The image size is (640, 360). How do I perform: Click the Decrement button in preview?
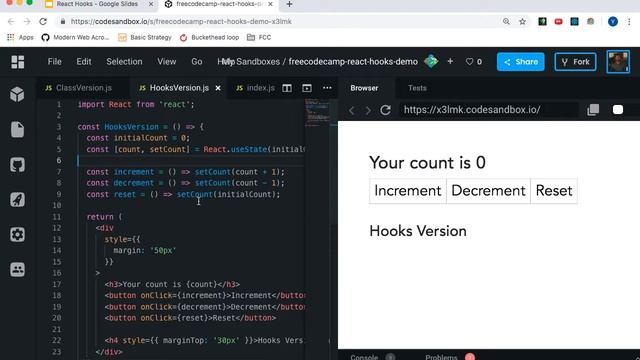(x=488, y=191)
